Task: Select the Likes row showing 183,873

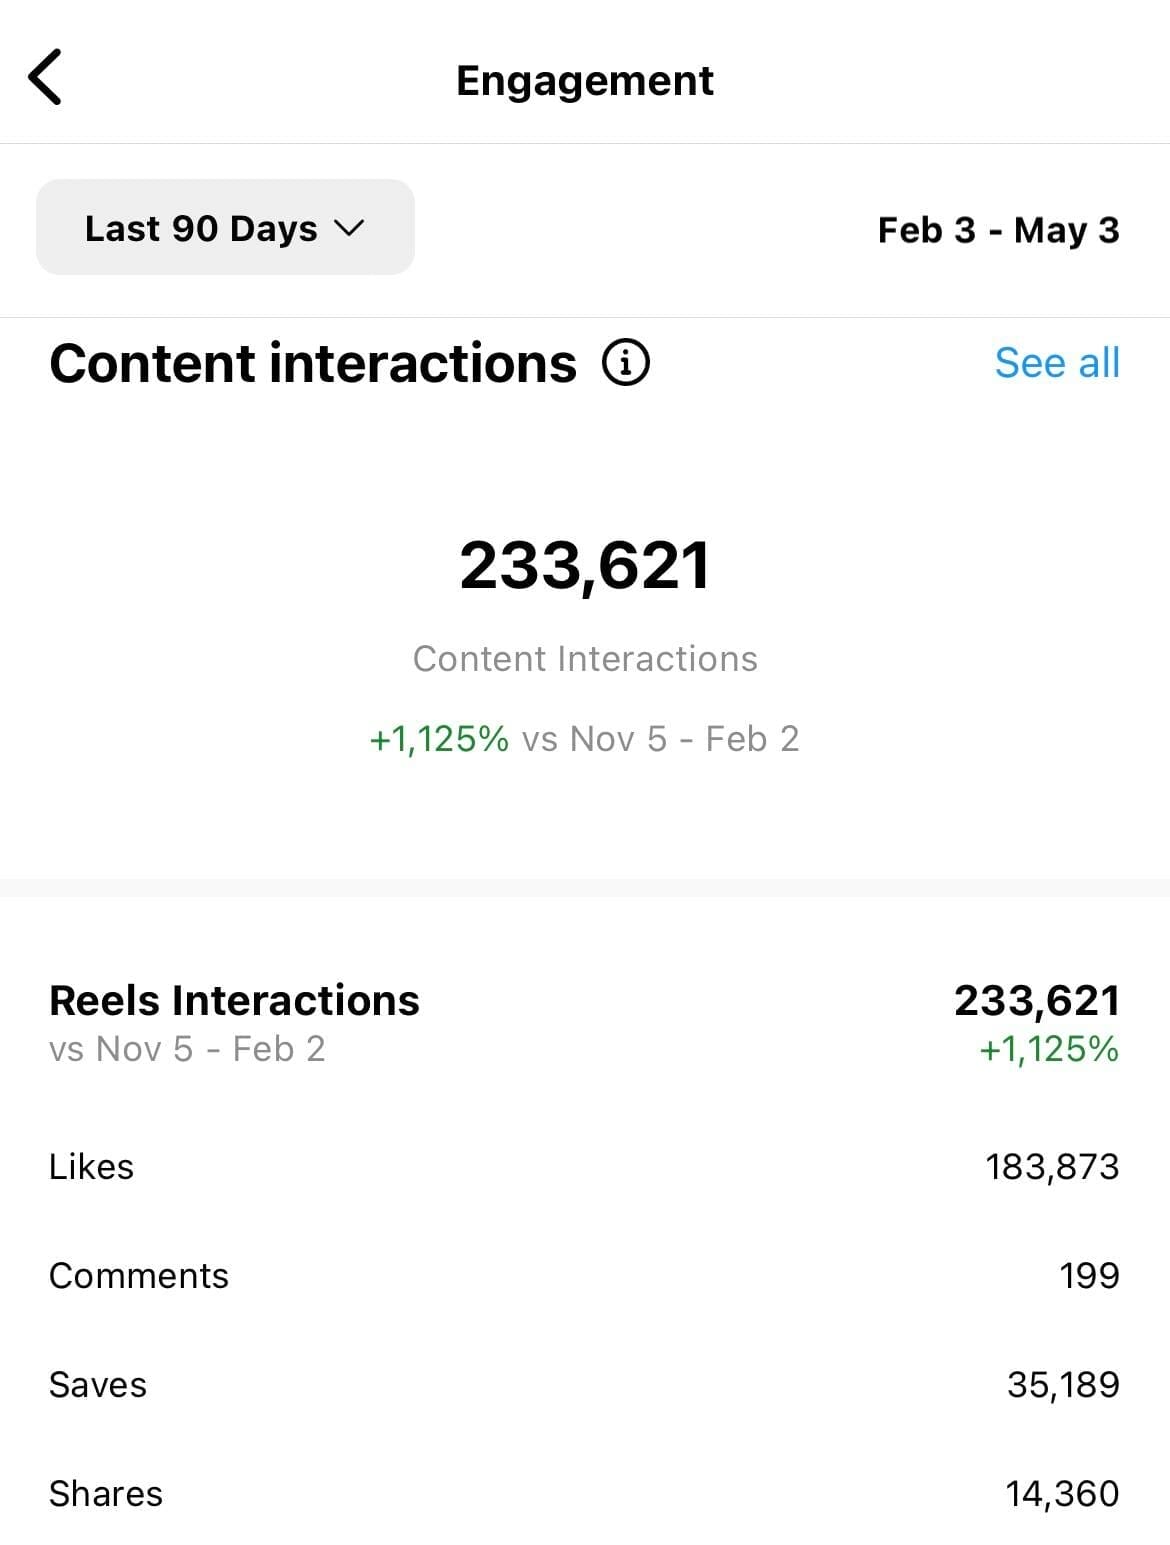Action: (x=585, y=1166)
